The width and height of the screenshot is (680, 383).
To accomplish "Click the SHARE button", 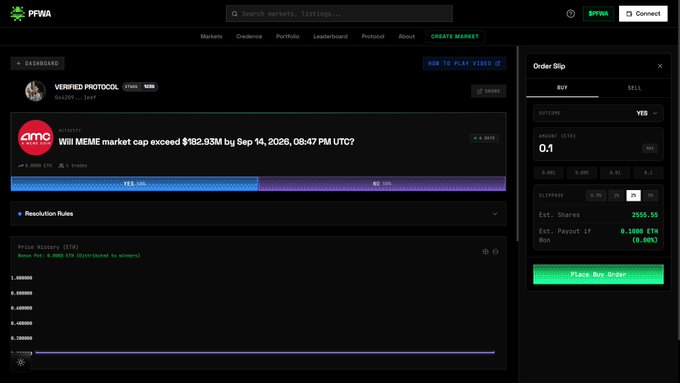I will point(488,91).
